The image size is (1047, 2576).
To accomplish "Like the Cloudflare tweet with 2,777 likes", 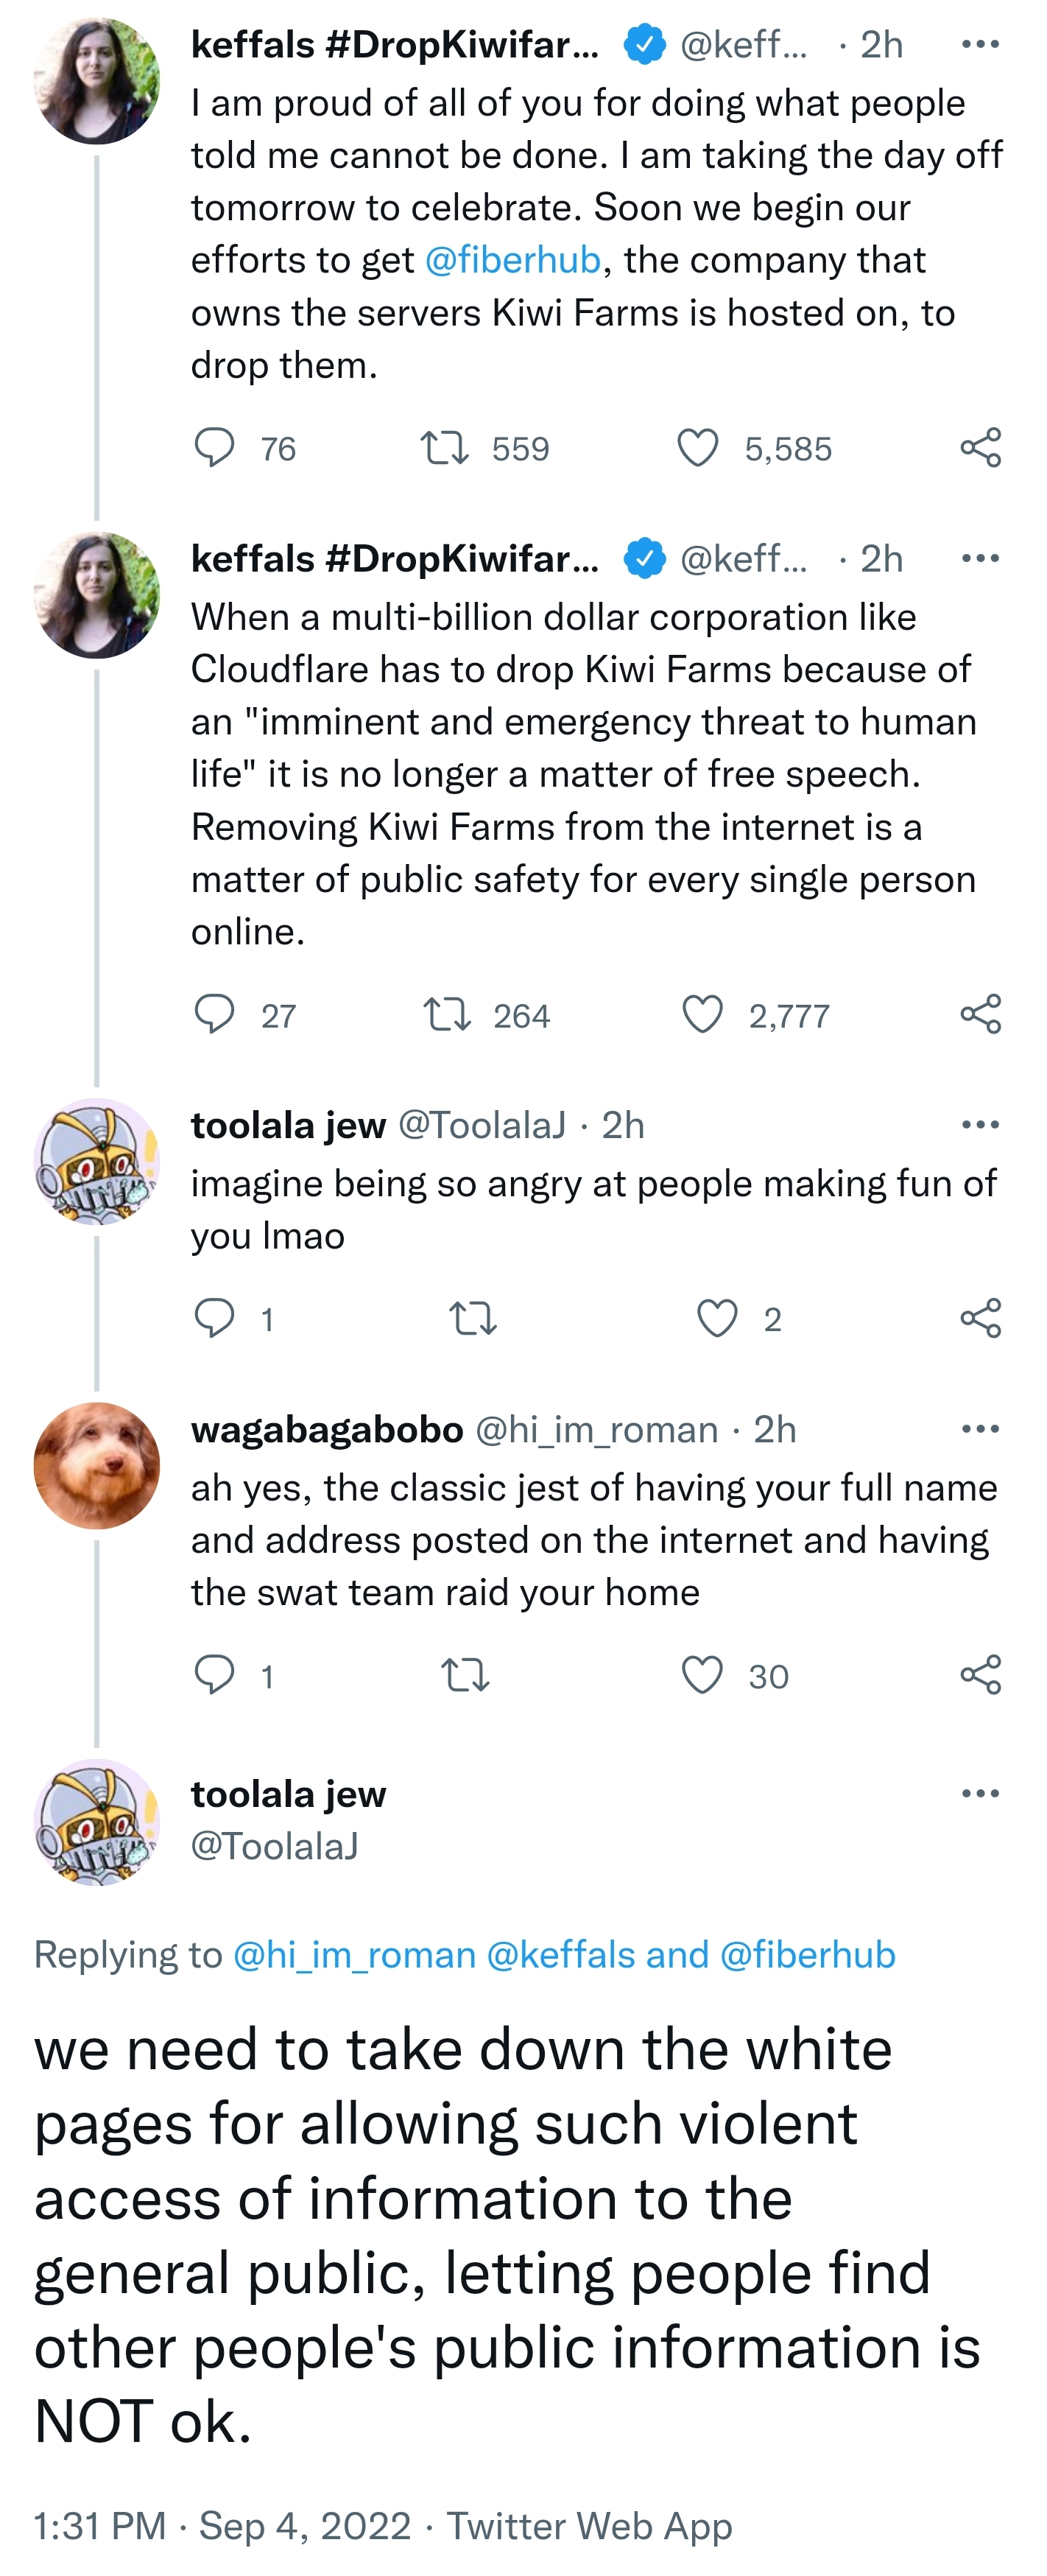I will [x=702, y=1014].
